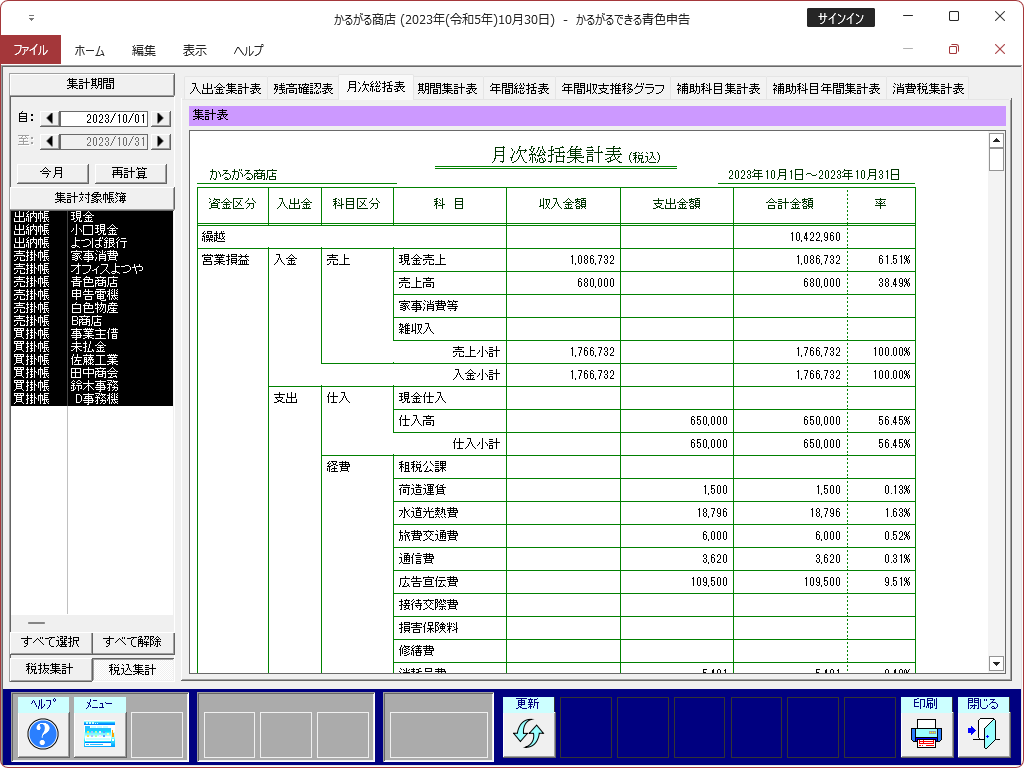Select the 月次総括表 tab

pos(376,88)
